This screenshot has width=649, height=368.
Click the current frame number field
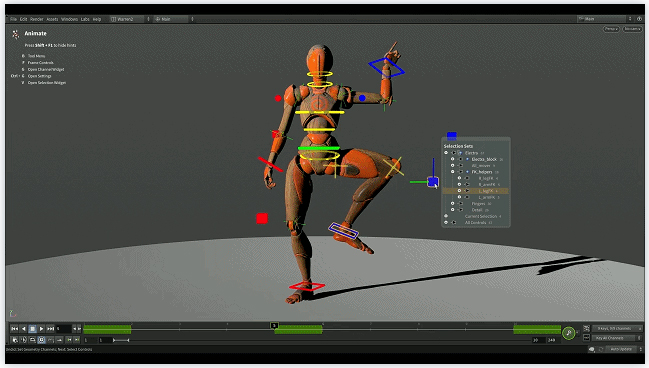[63, 329]
